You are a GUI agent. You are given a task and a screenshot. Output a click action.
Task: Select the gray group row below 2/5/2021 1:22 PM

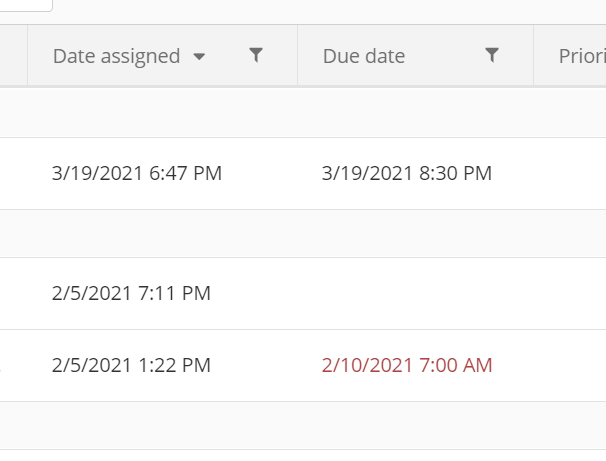[303, 425]
